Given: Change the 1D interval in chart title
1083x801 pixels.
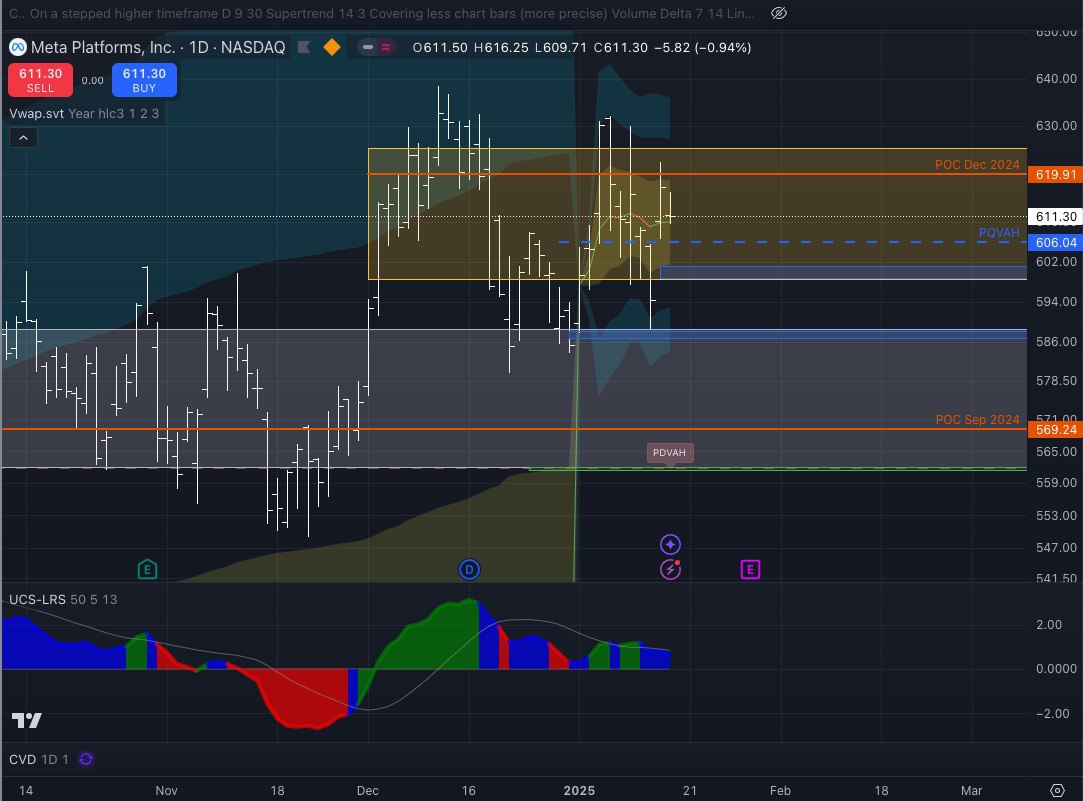Looking at the screenshot, I should (203, 48).
